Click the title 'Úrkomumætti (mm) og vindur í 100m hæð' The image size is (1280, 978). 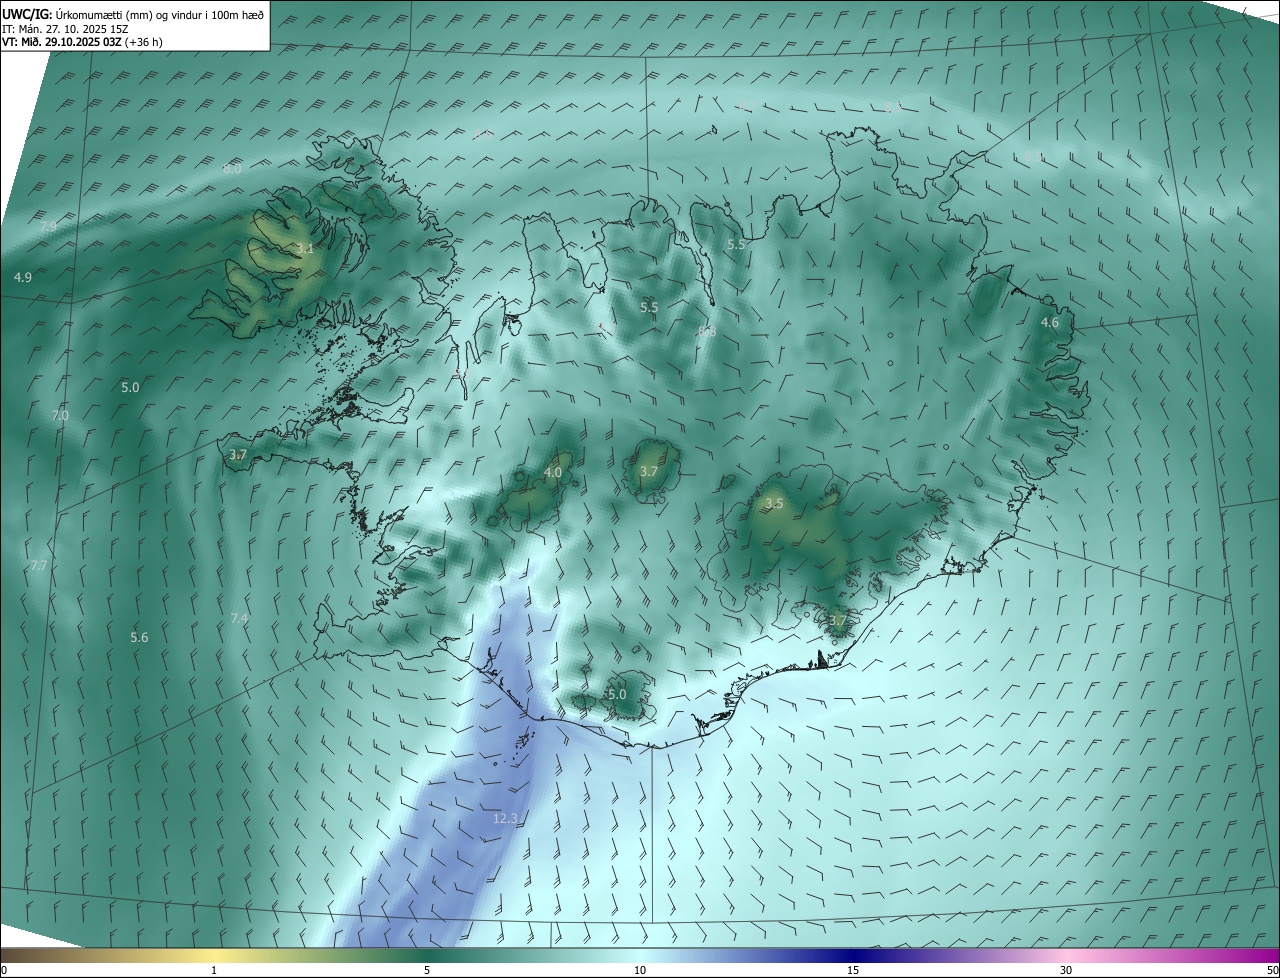point(159,15)
